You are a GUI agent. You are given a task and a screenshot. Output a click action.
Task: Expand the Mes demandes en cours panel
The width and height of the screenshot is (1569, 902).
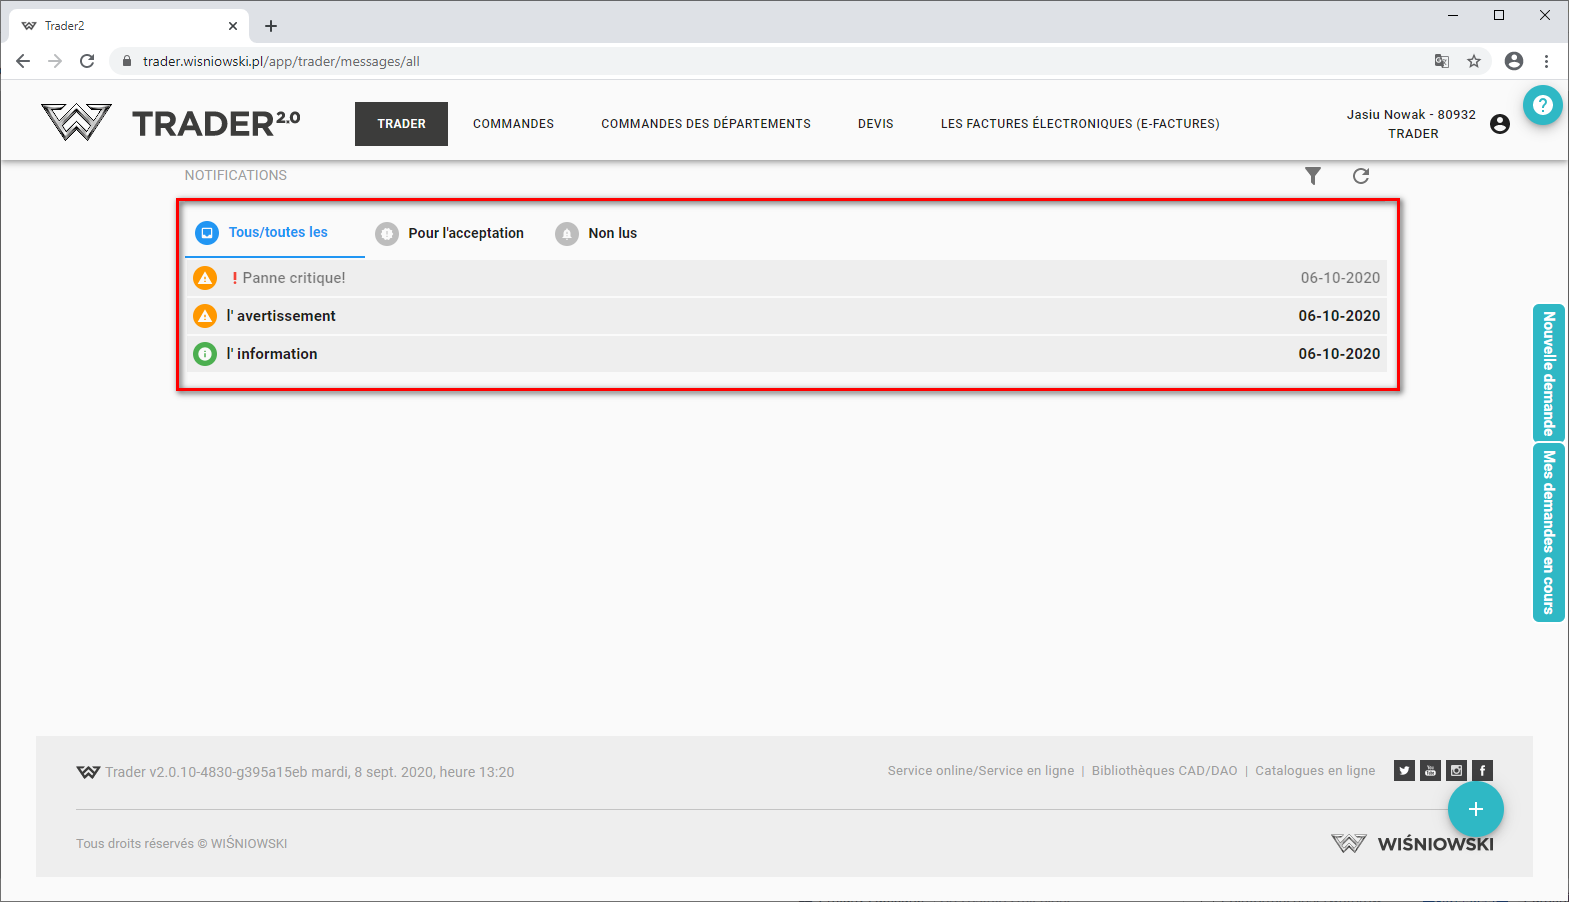[1548, 532]
